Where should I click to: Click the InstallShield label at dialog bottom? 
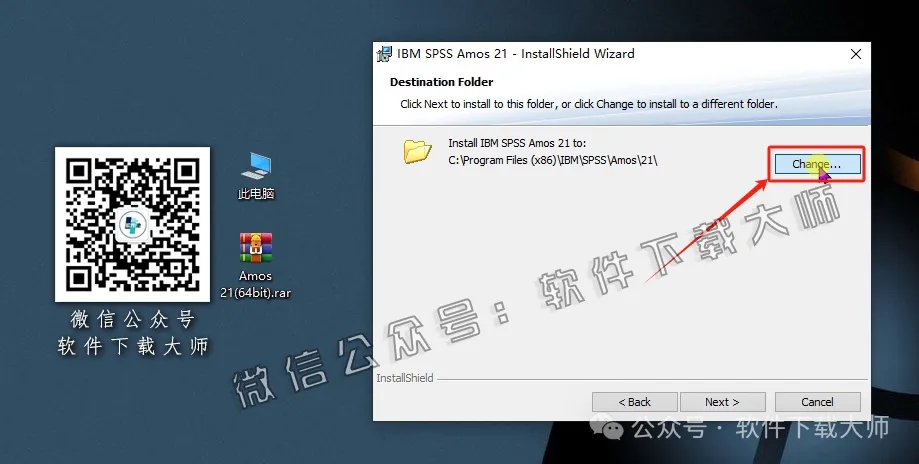pos(402,379)
